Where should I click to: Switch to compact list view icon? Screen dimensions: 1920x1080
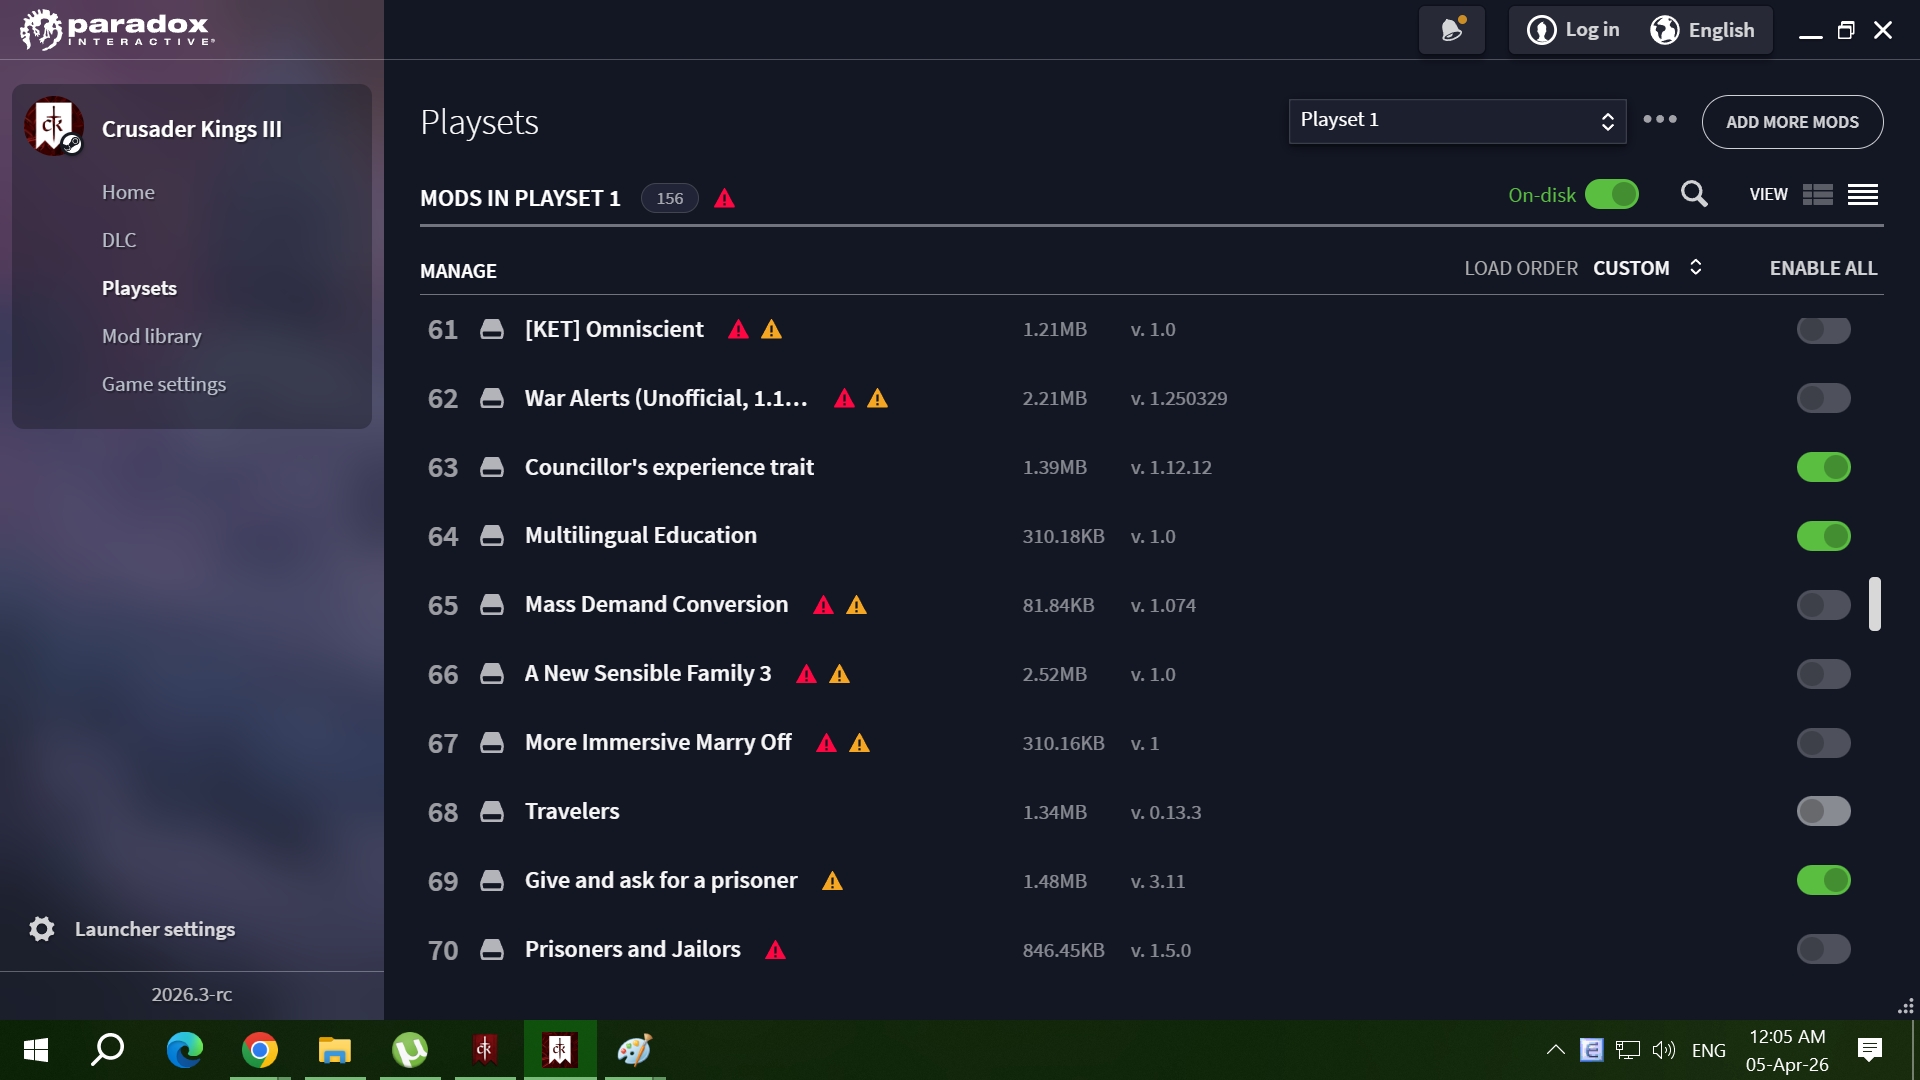pos(1863,195)
